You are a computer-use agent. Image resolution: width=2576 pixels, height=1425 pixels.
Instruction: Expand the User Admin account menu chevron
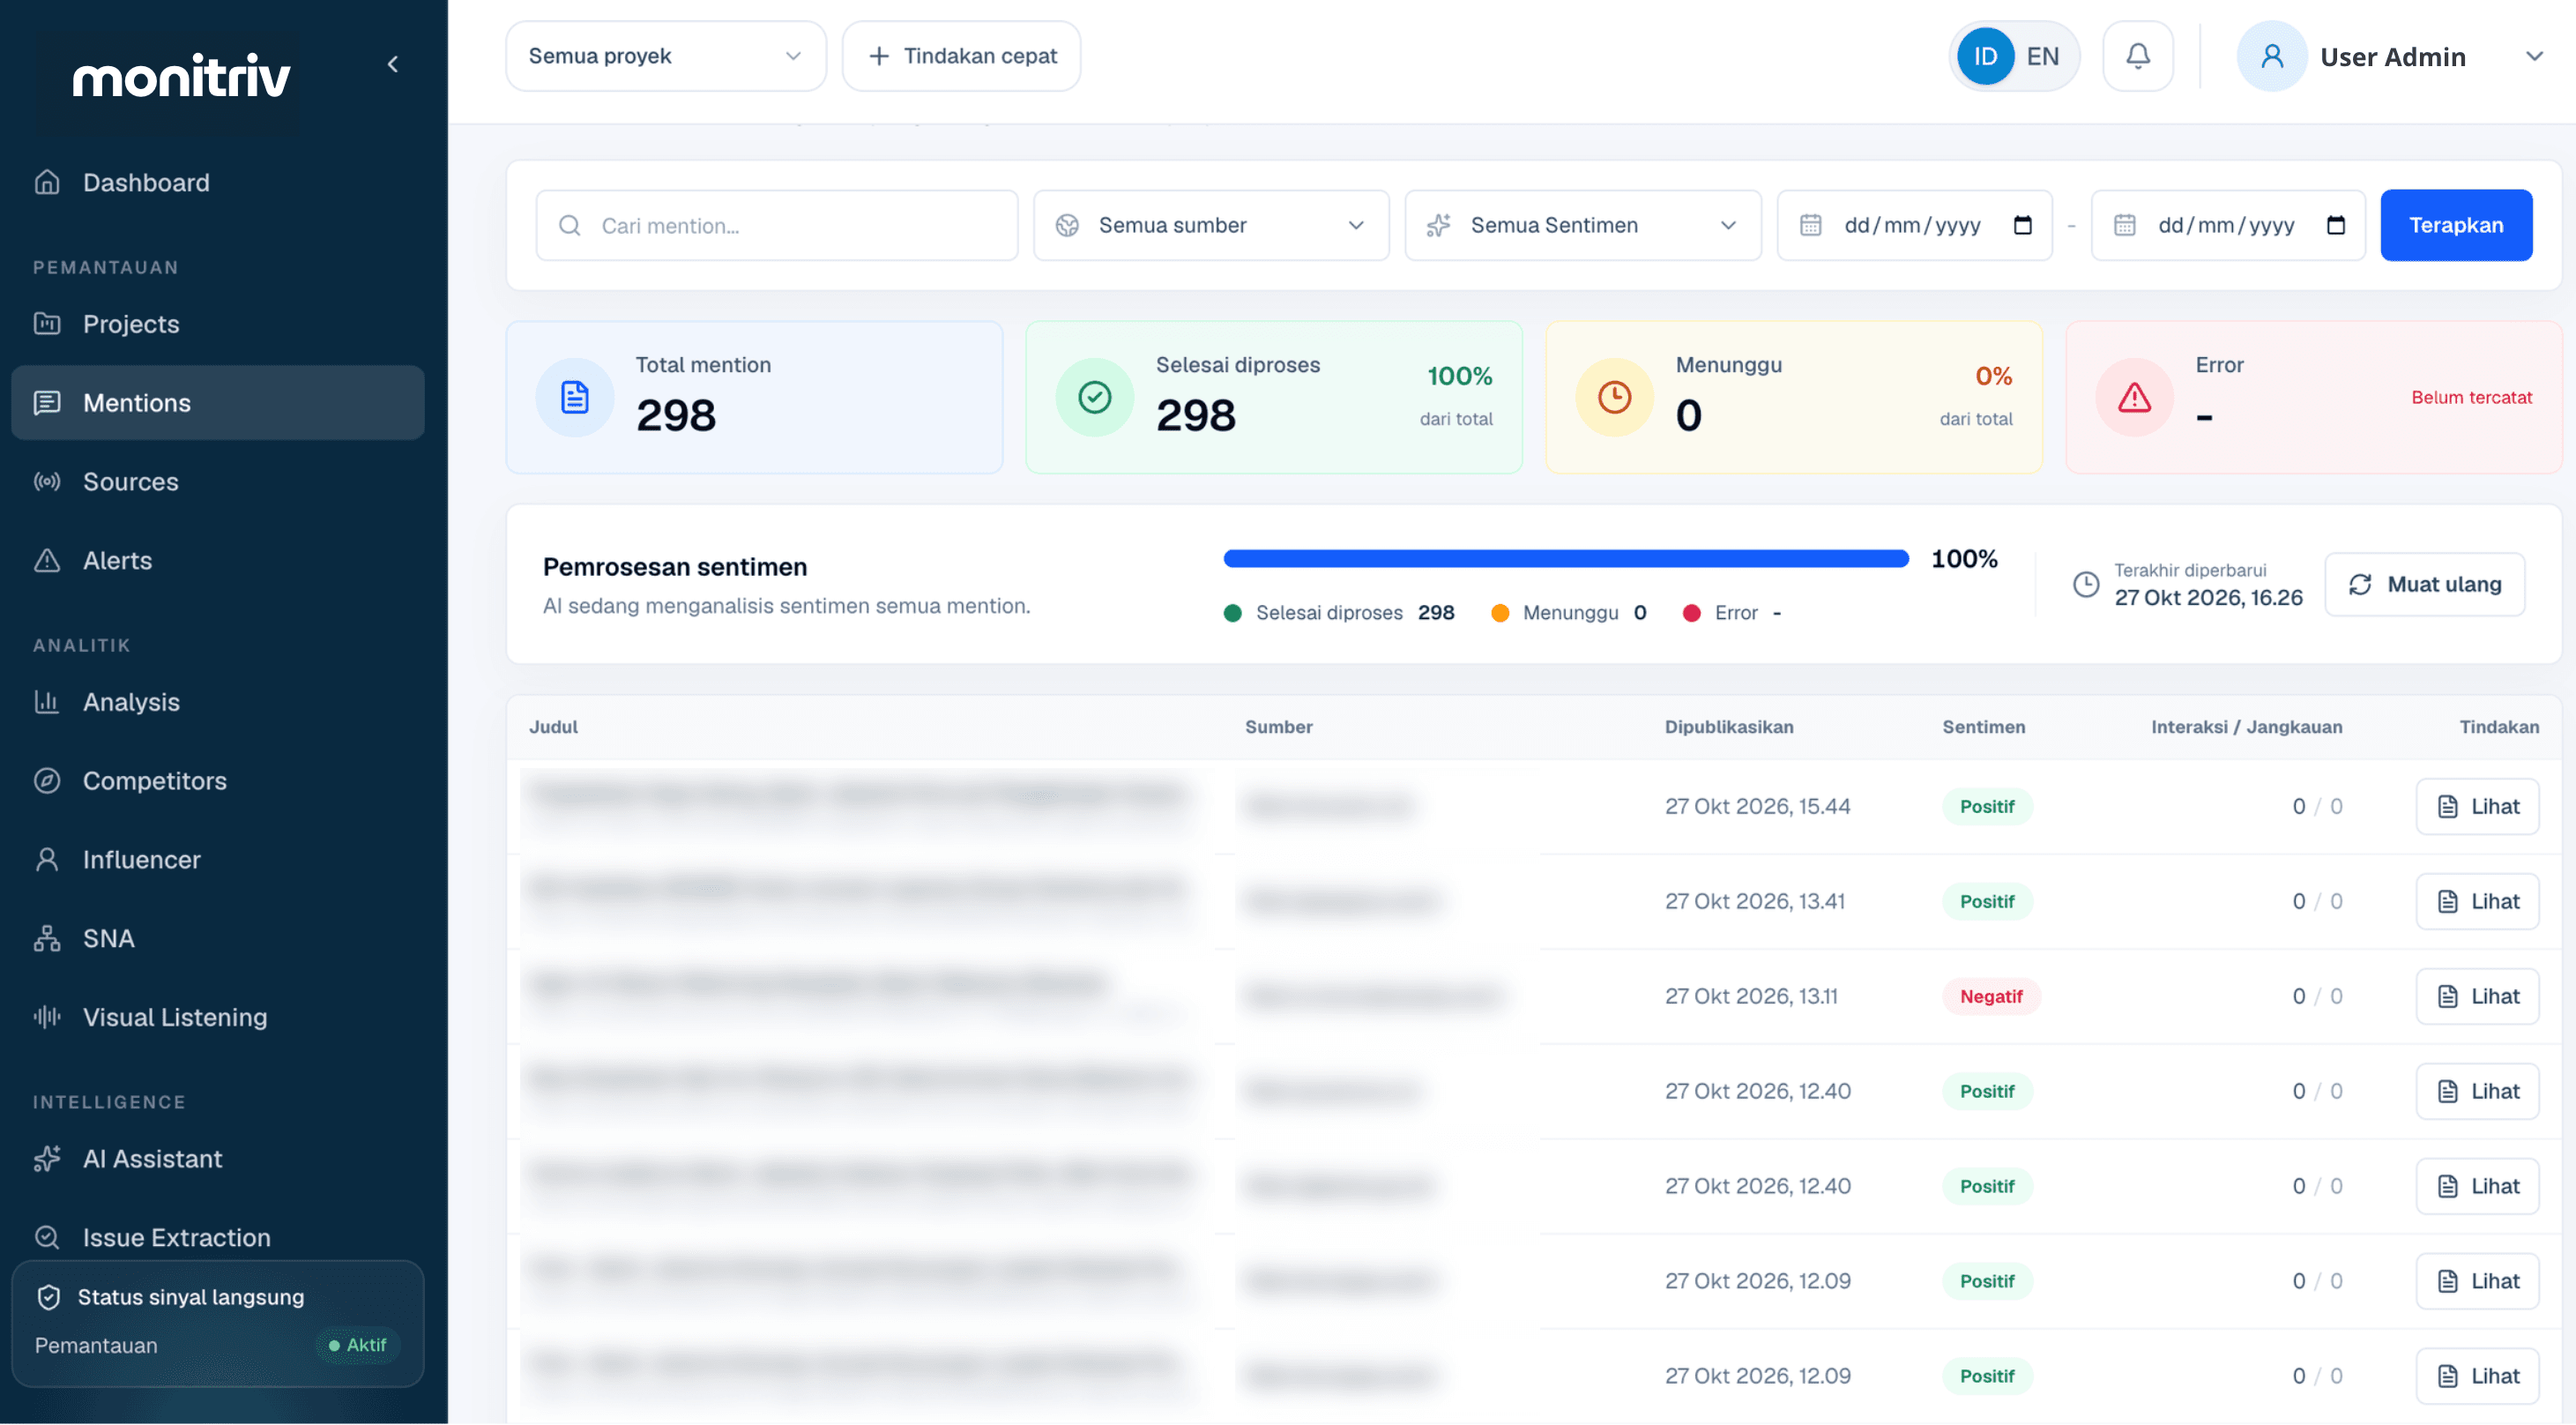pos(2534,56)
